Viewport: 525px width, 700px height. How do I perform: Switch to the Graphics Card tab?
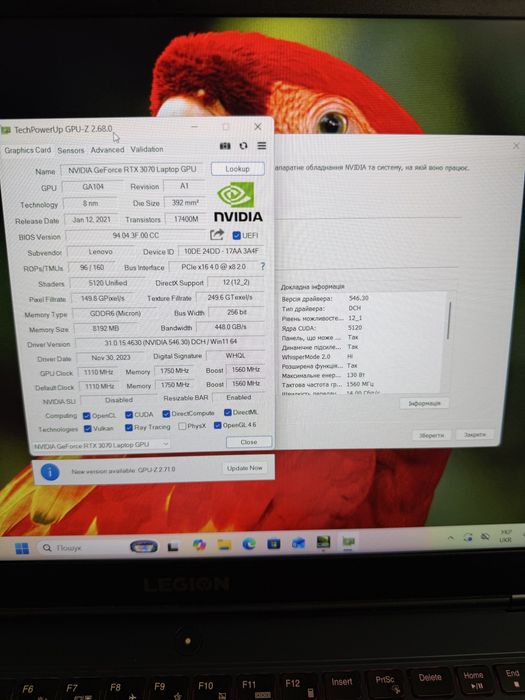(x=28, y=150)
